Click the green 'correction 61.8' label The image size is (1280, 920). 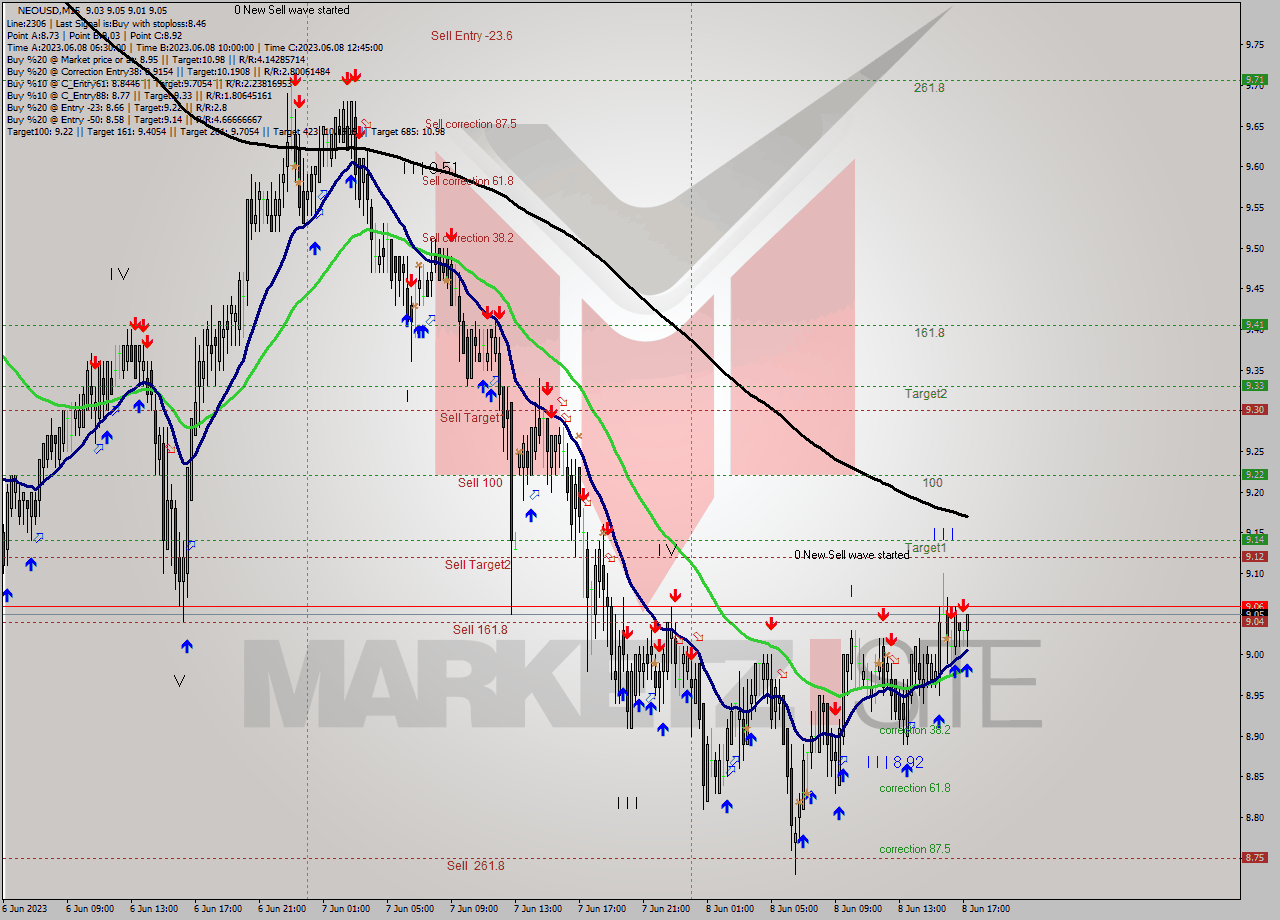915,788
